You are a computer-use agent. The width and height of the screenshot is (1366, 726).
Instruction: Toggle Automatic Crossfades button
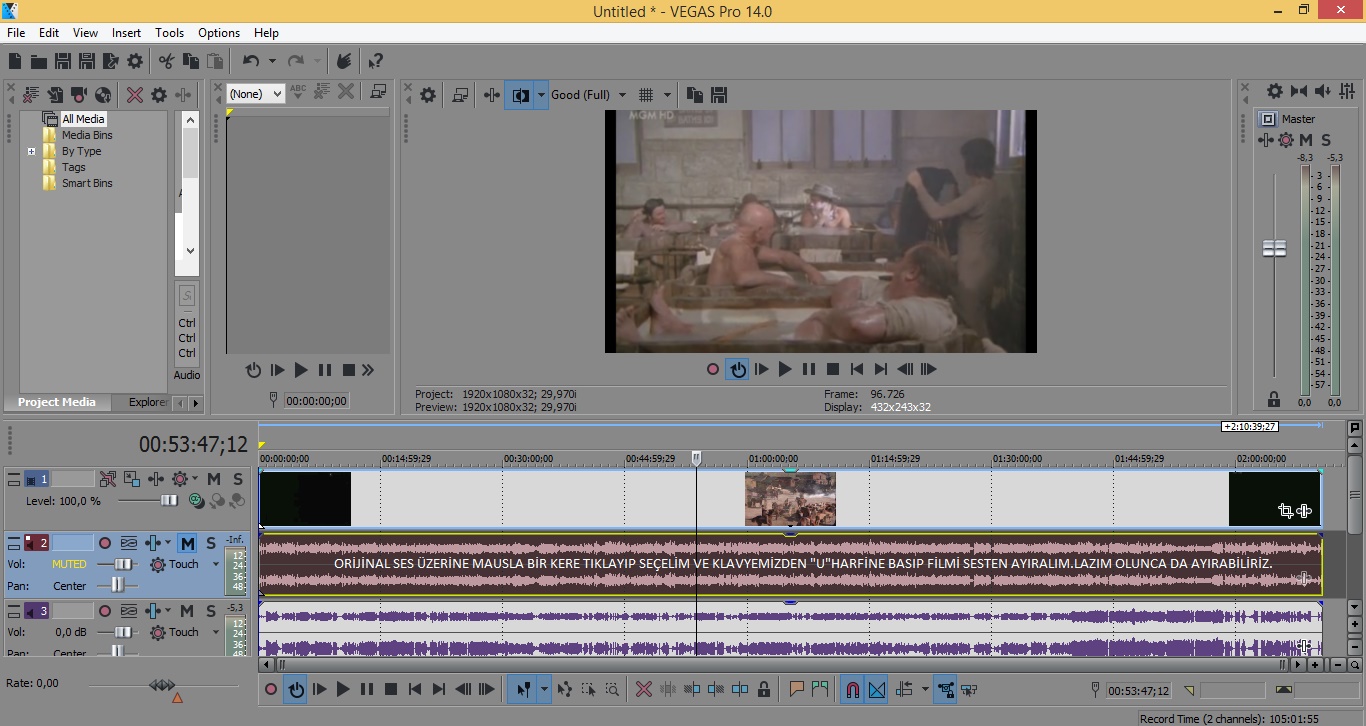click(877, 689)
